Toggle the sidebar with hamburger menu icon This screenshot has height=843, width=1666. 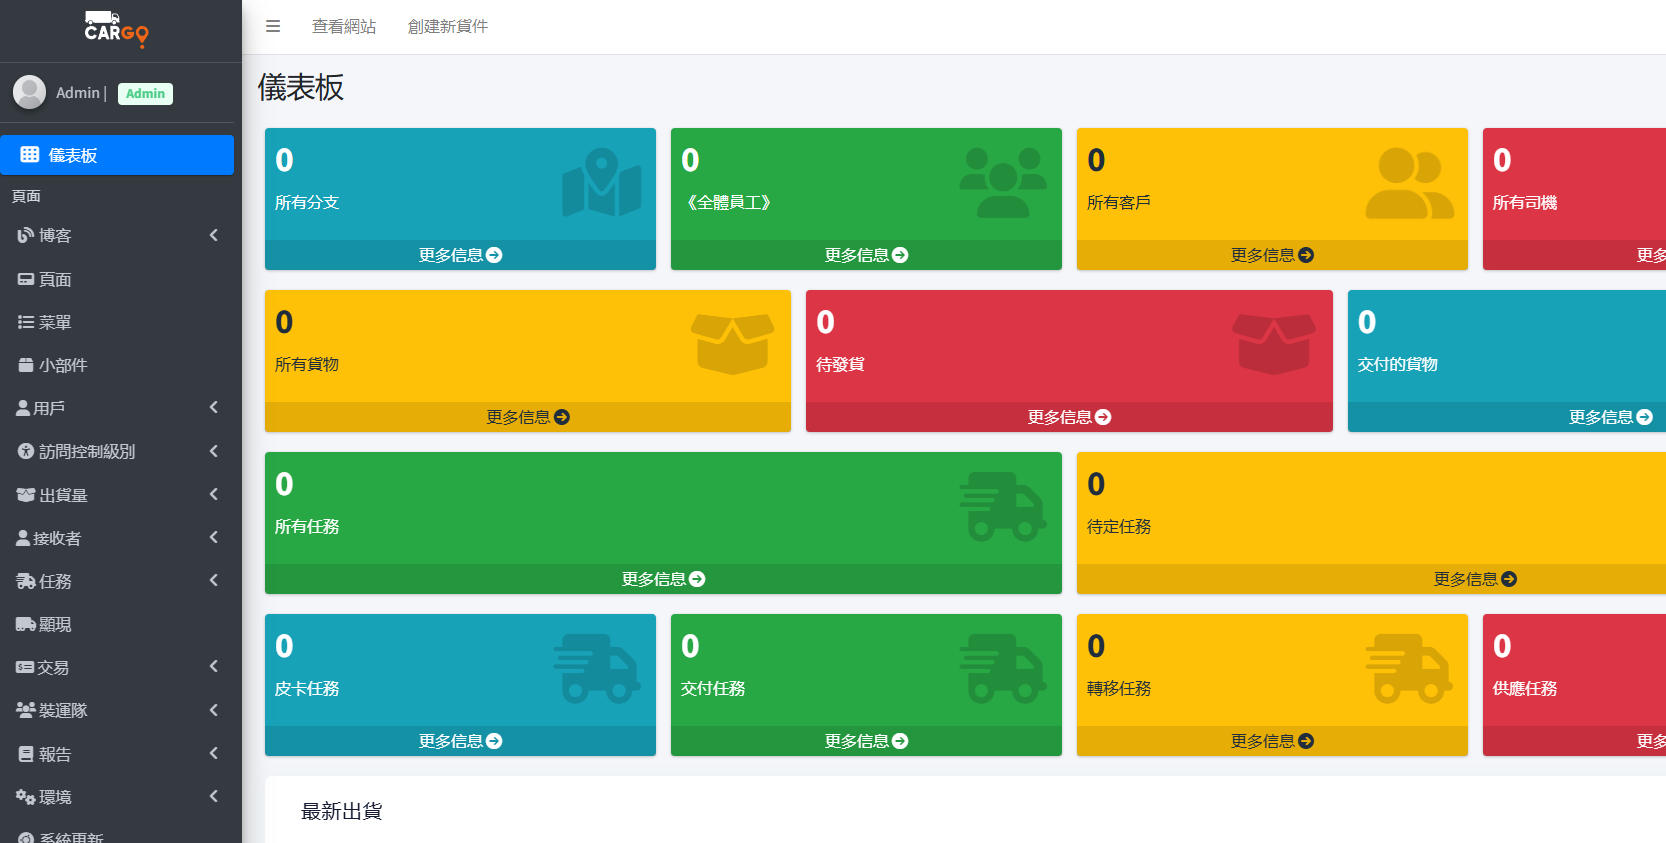(273, 26)
